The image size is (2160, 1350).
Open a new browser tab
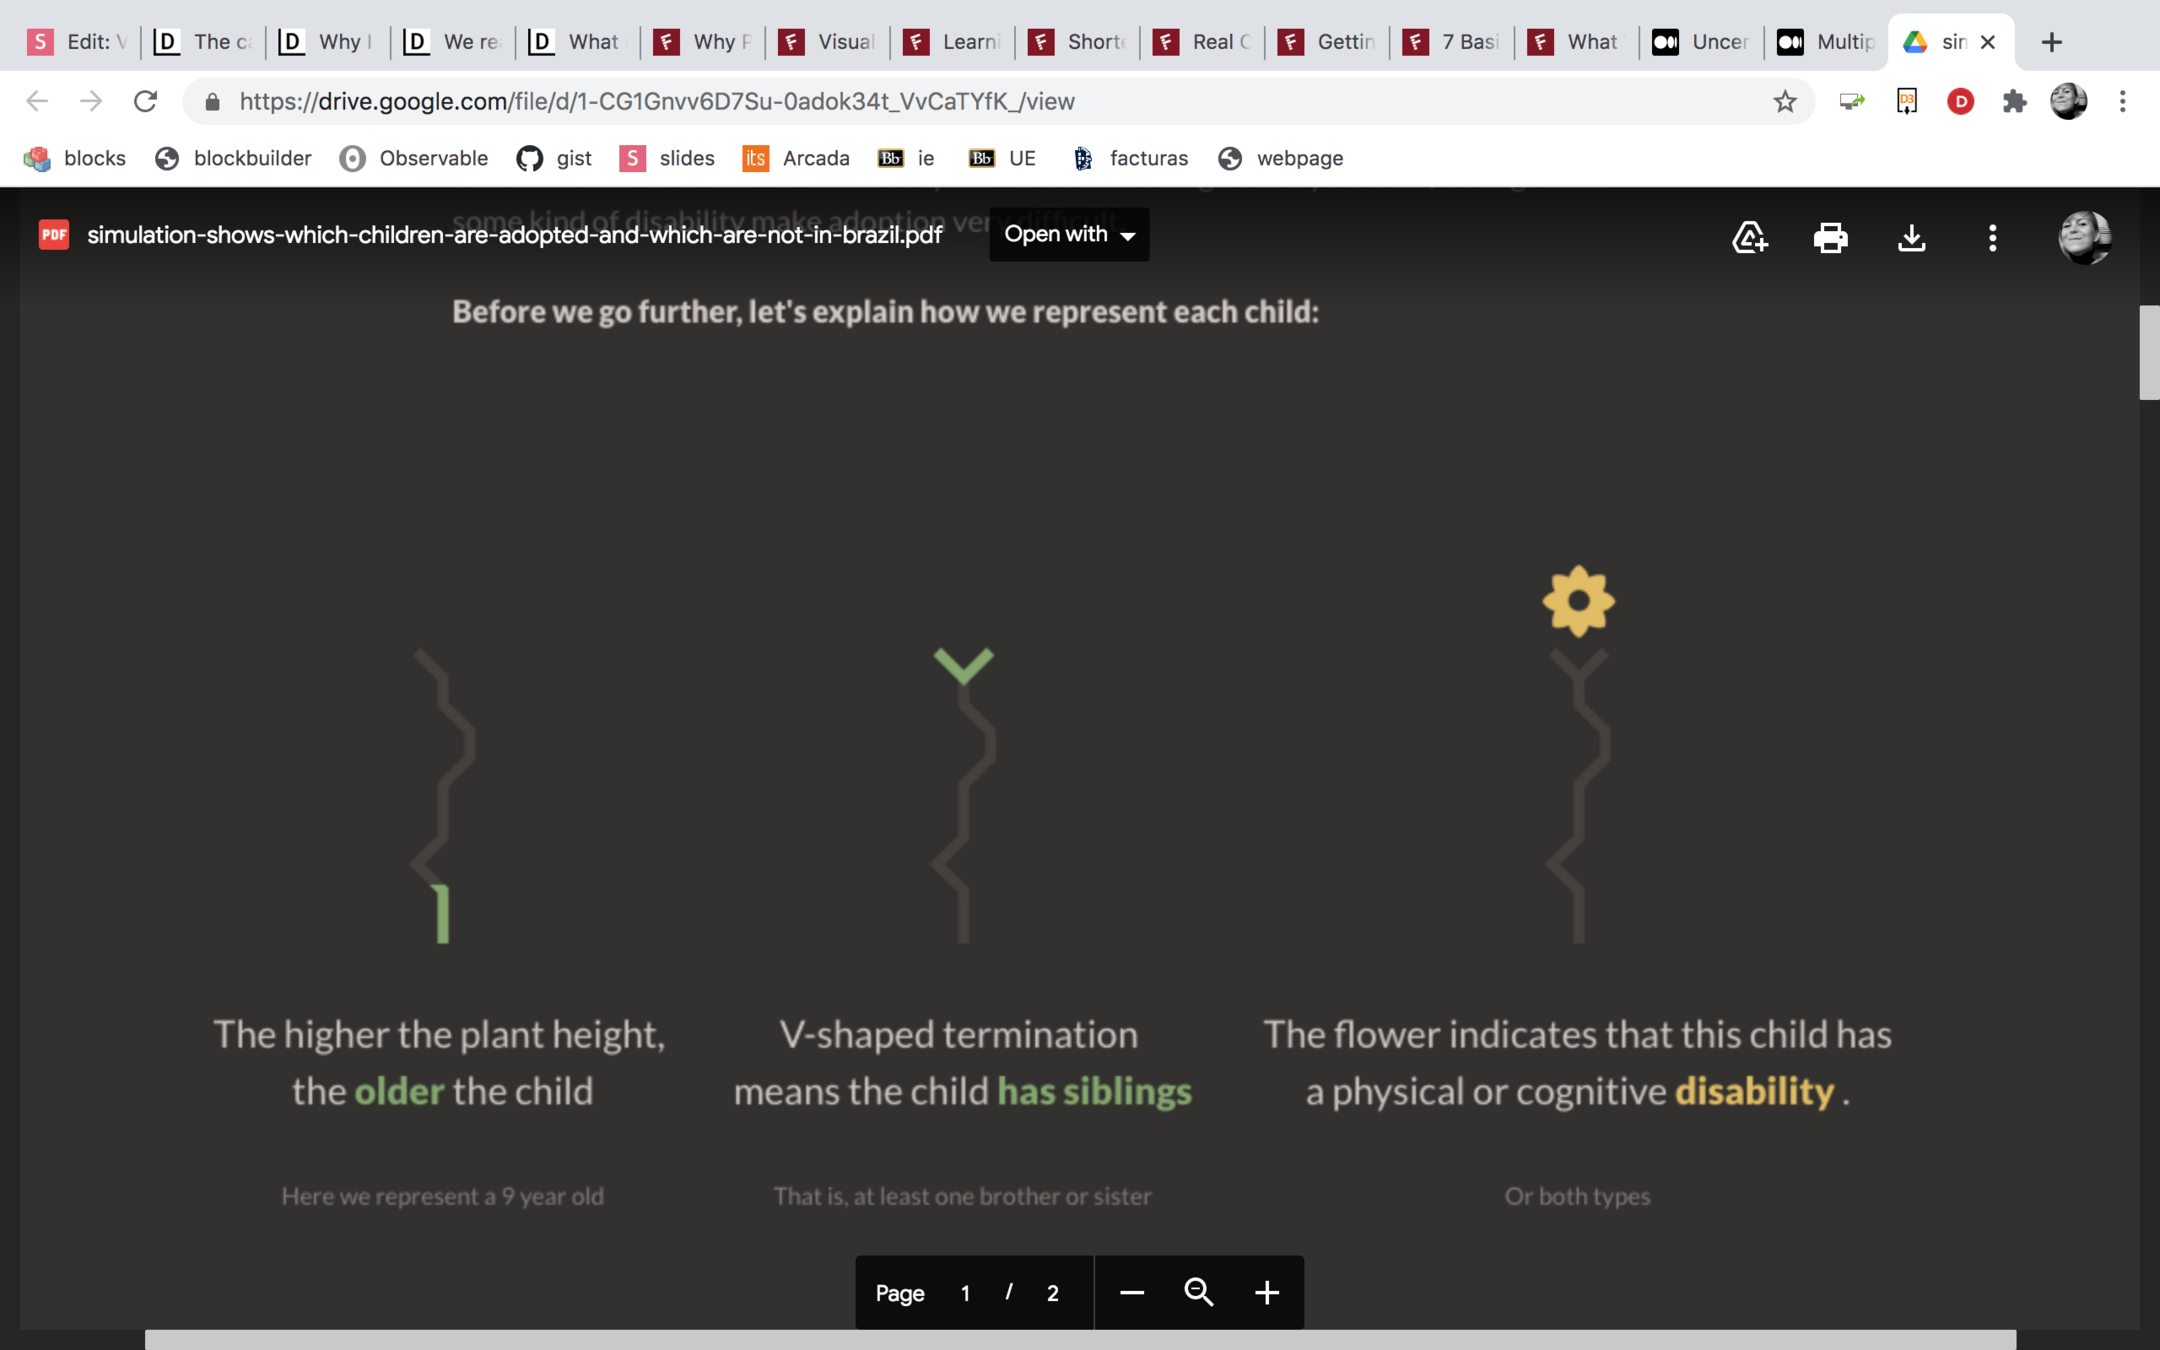(2051, 42)
